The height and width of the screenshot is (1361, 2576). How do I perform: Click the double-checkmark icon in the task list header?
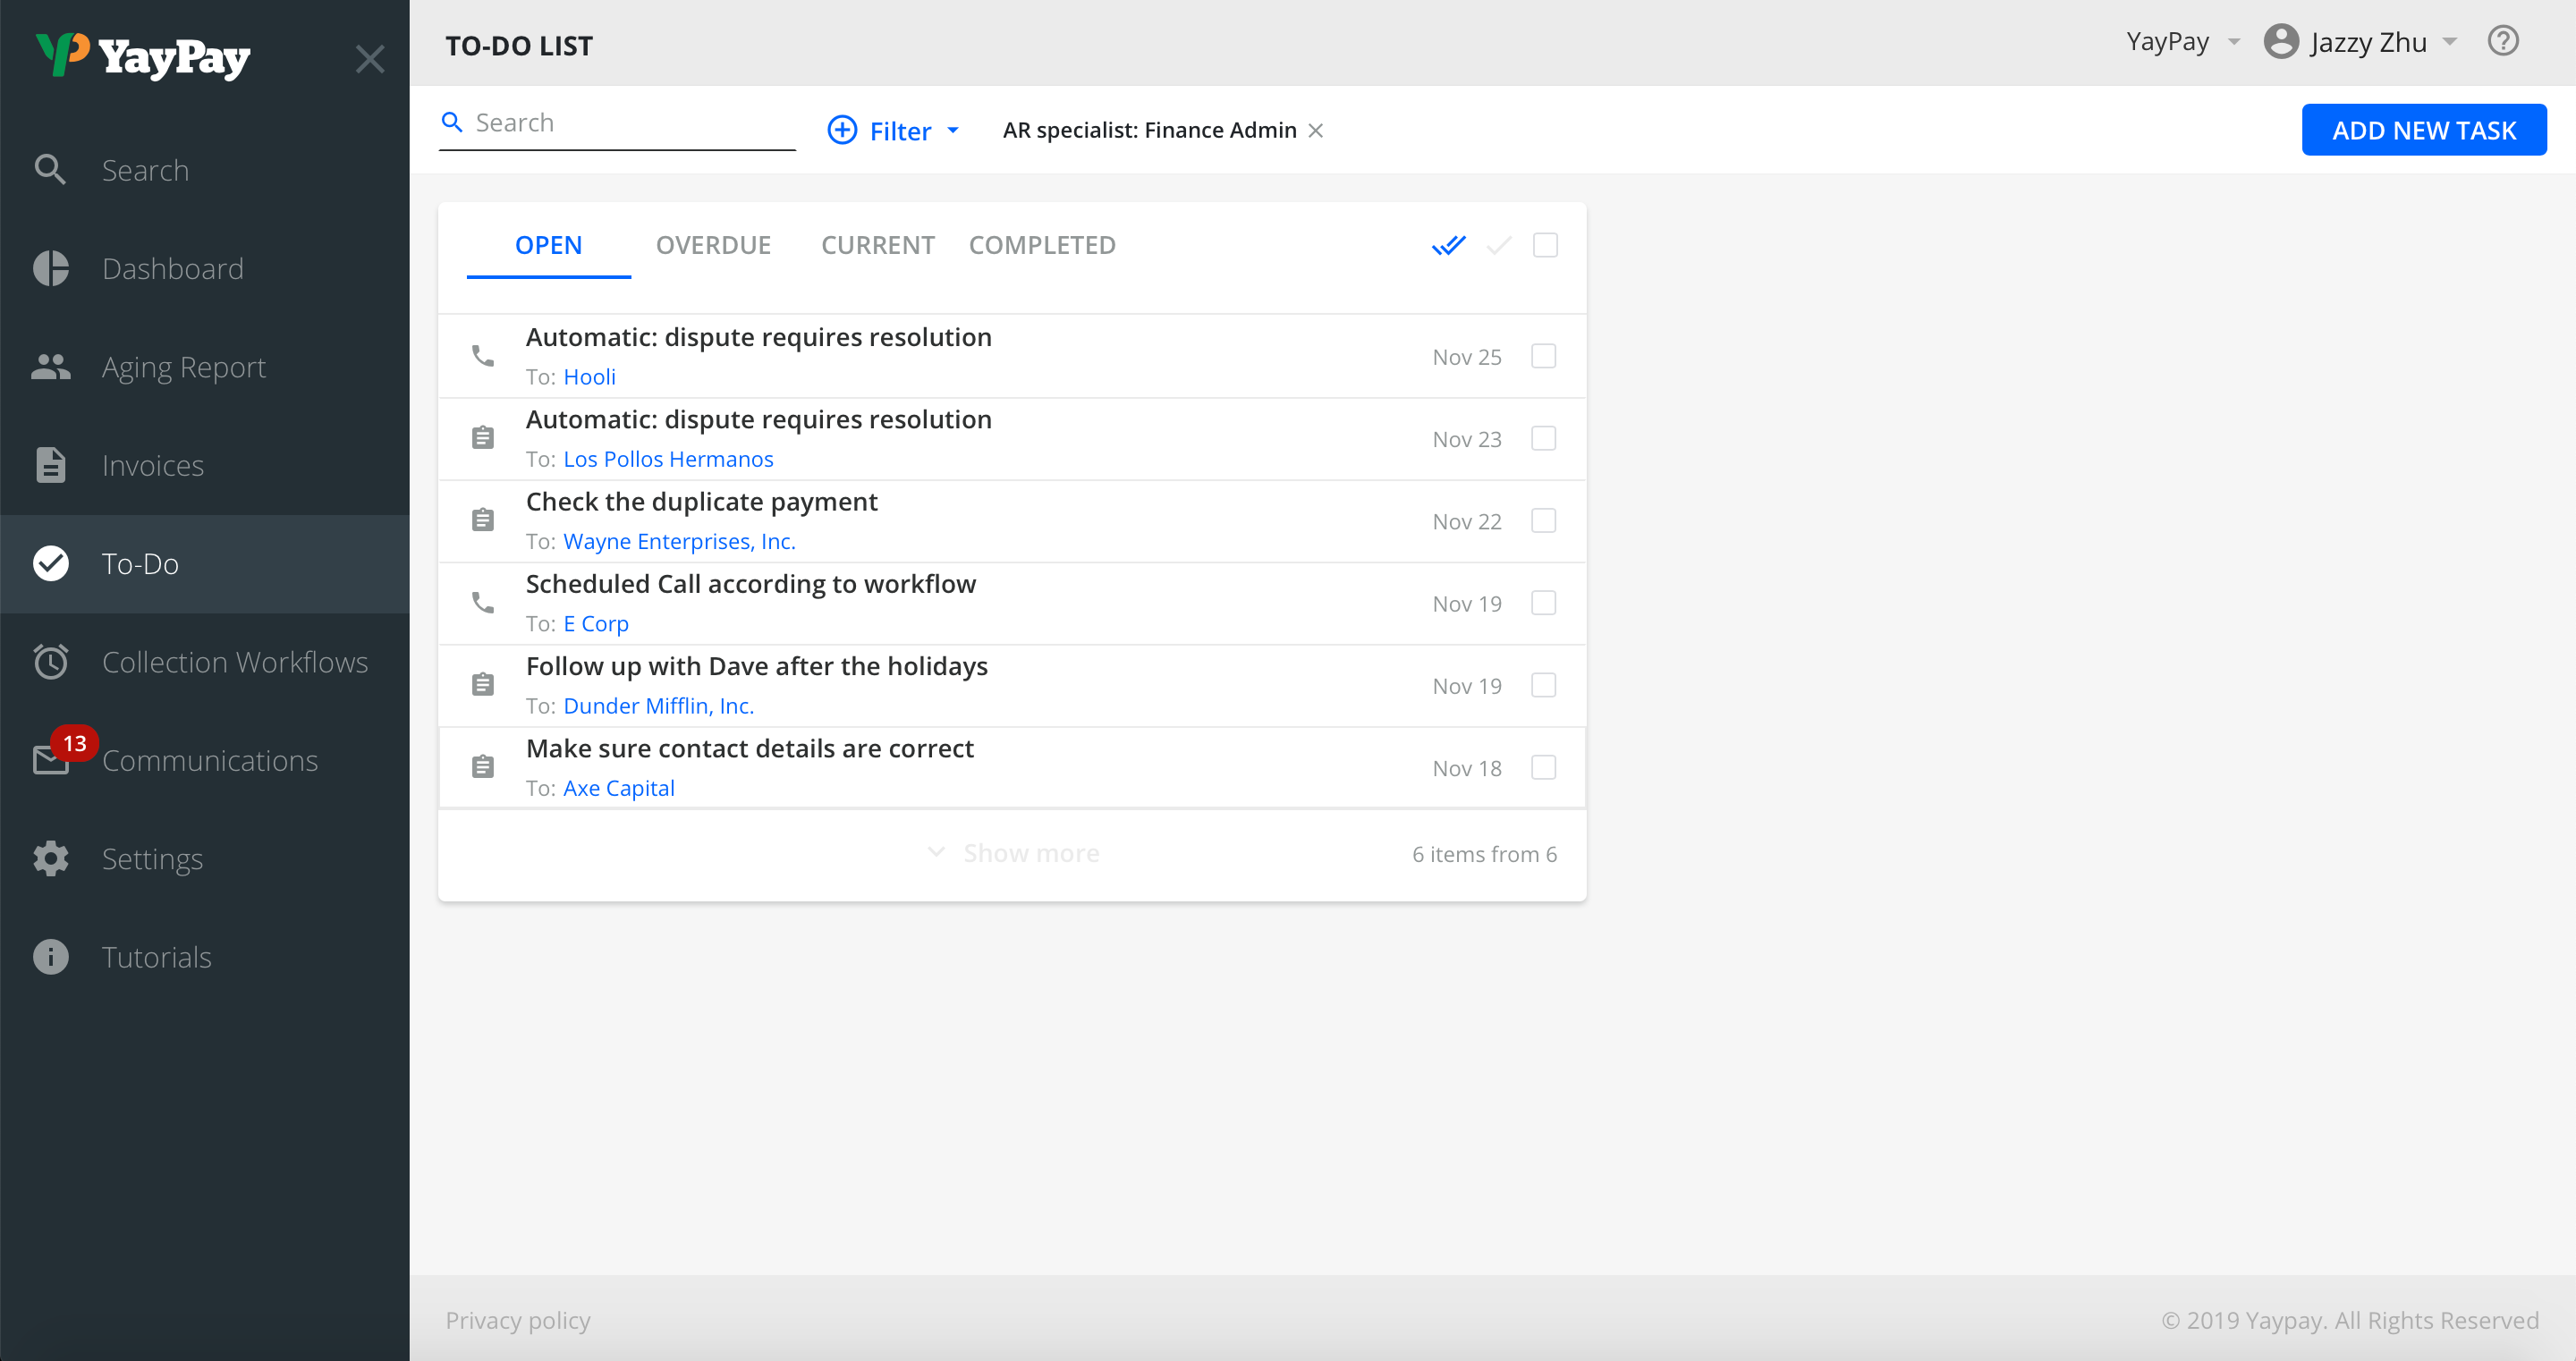1448,245
